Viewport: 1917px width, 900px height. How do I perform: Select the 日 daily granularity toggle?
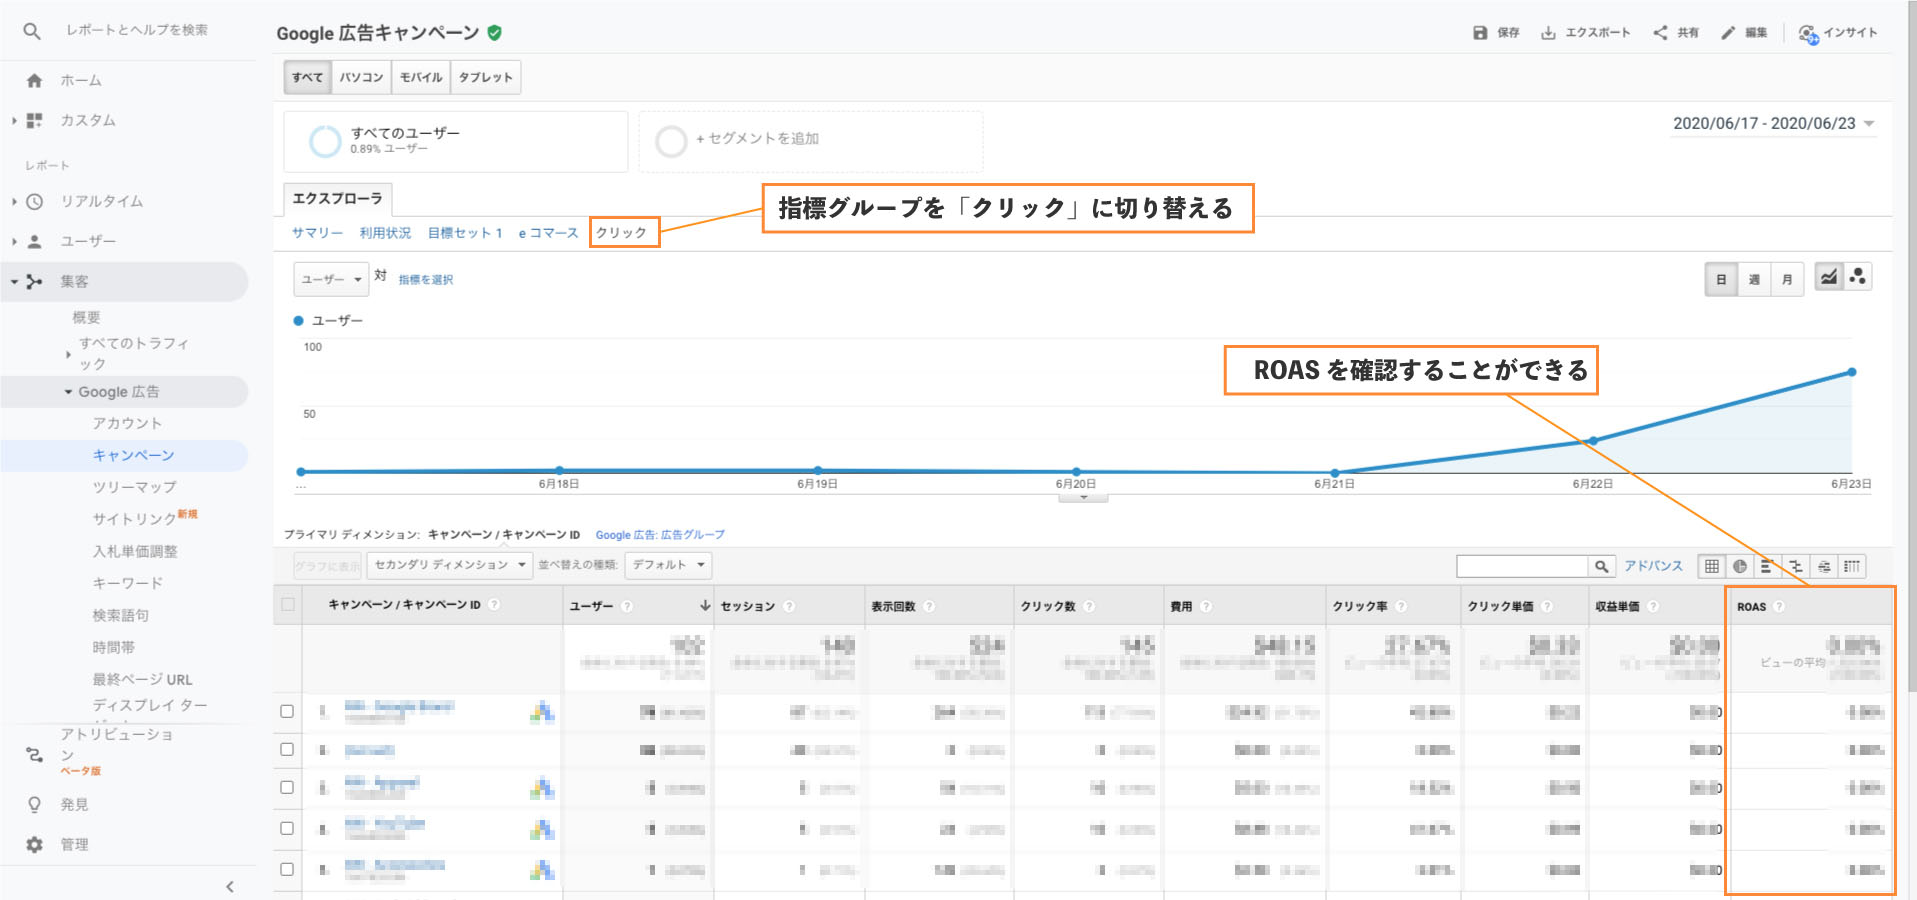tap(1721, 279)
